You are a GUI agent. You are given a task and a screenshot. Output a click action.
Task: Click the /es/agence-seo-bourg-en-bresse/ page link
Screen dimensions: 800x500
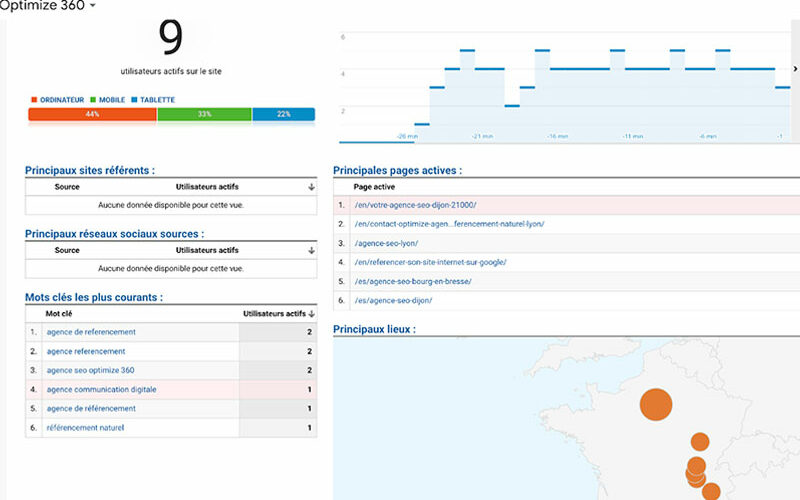pyautogui.click(x=412, y=281)
